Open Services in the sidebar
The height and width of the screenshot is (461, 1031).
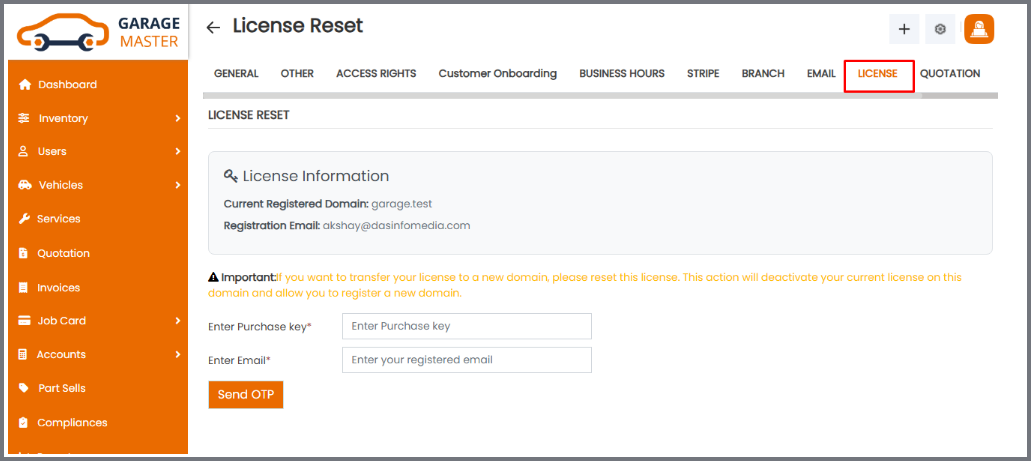click(58, 219)
